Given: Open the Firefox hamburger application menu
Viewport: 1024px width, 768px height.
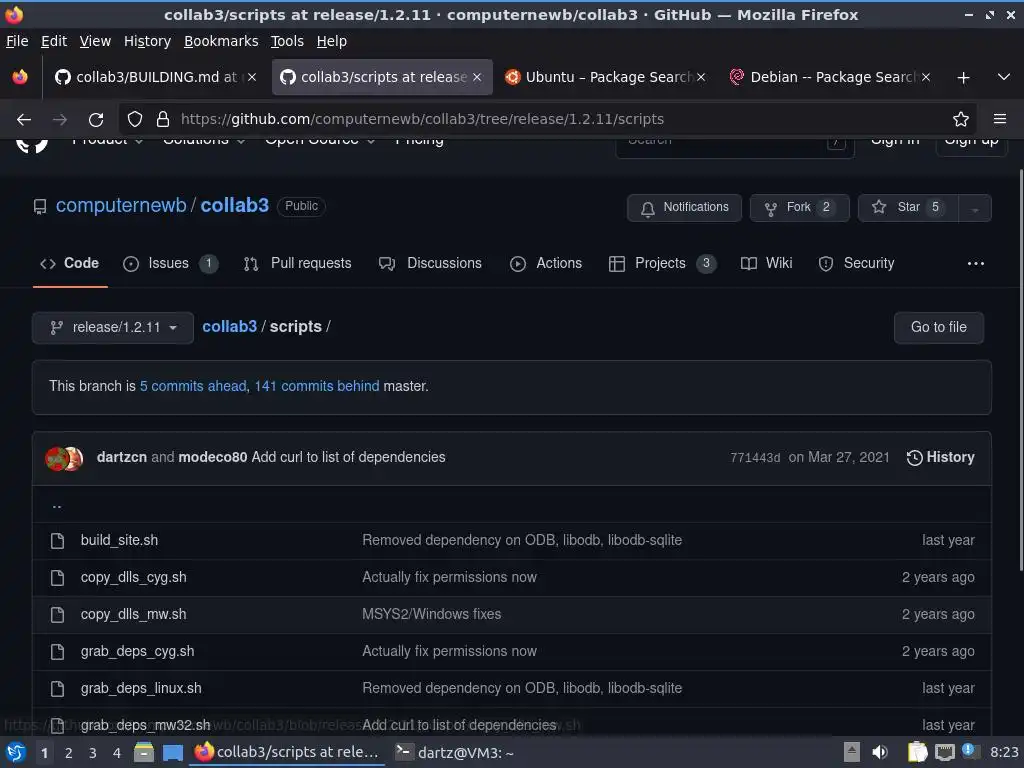Looking at the screenshot, I should click(1000, 119).
